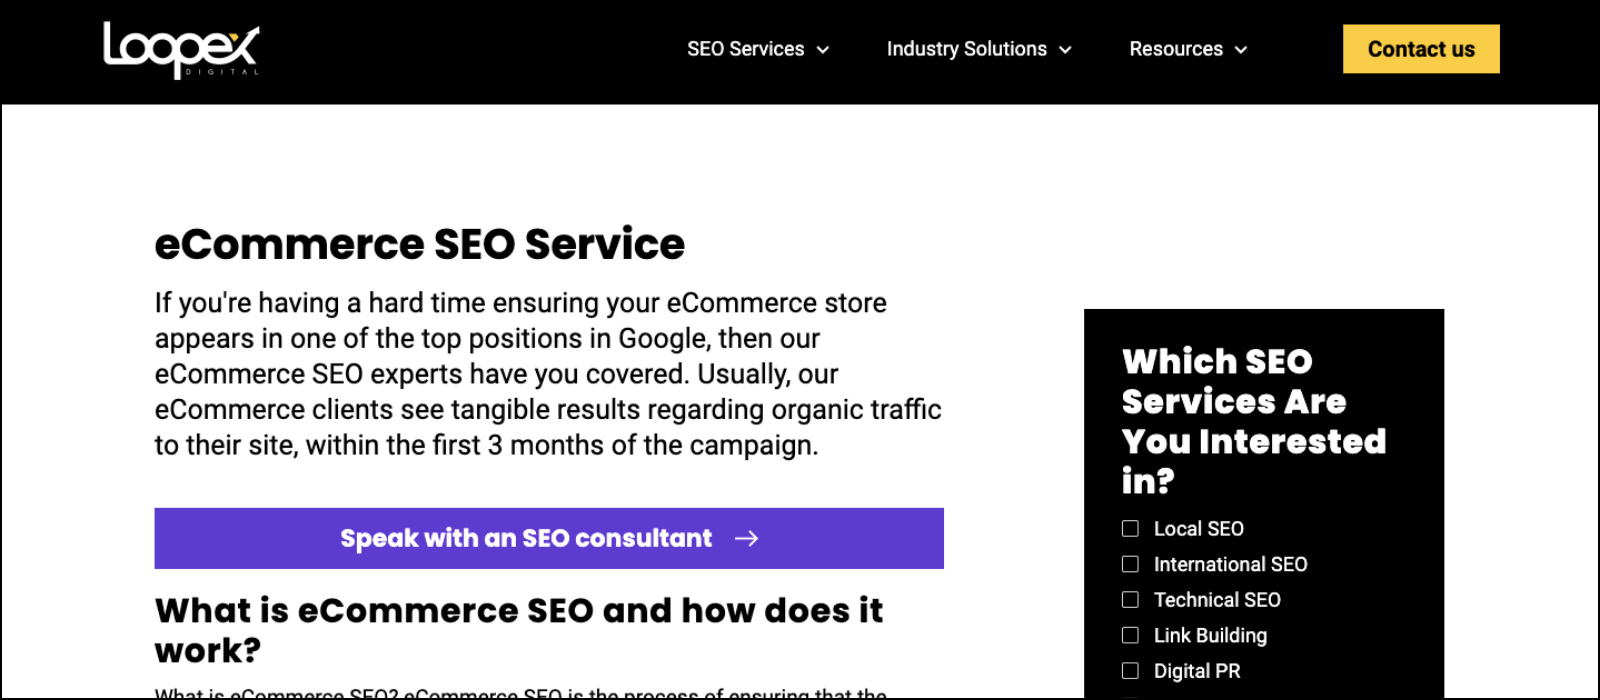Expand the SEO Services dropdown chevron
The width and height of the screenshot is (1600, 700).
[823, 49]
